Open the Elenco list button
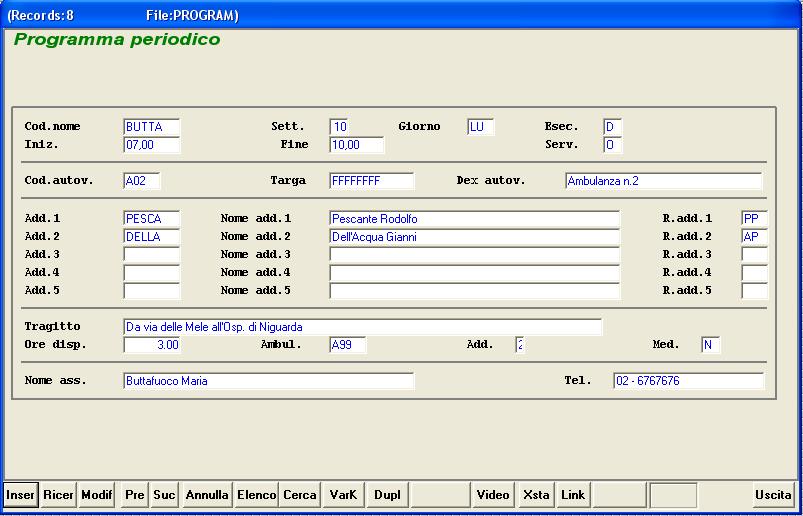This screenshot has width=803, height=516. [257, 495]
